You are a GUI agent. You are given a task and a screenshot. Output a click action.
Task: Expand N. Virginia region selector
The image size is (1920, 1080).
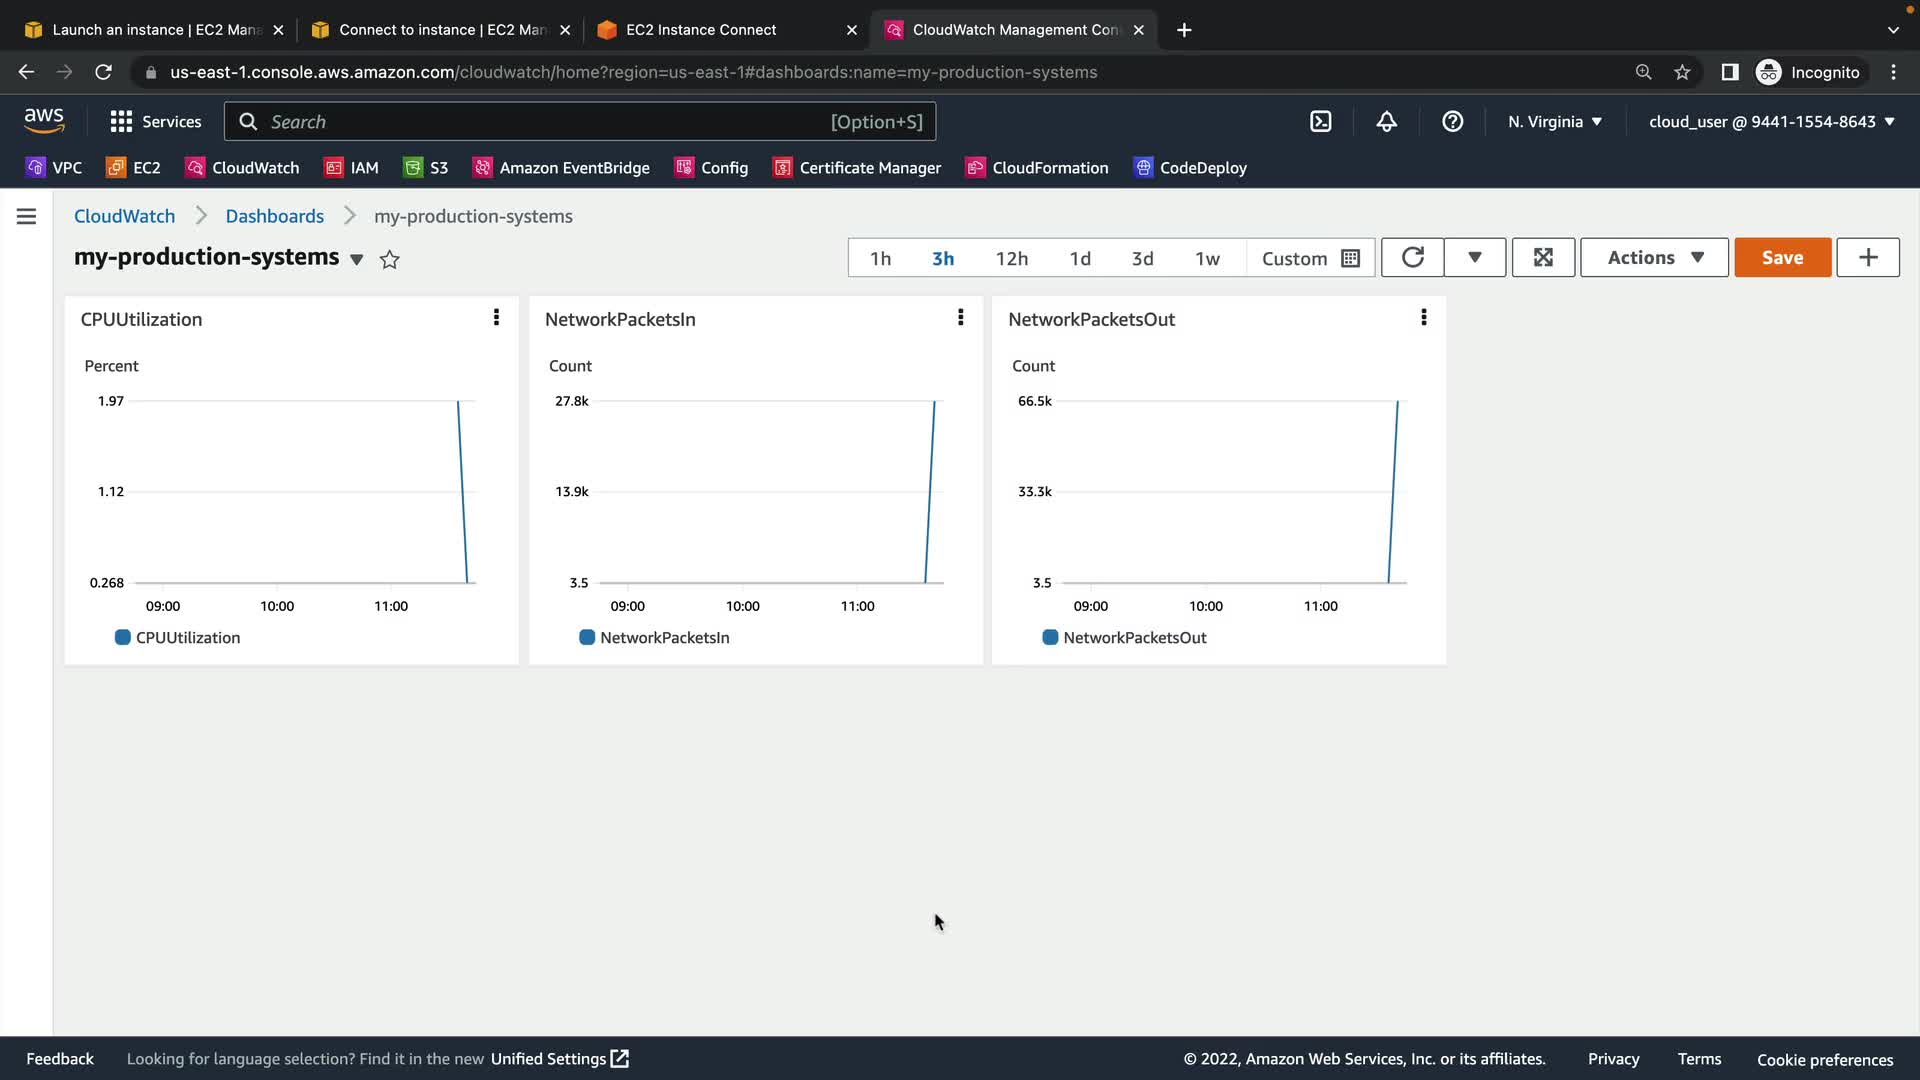1555,122
